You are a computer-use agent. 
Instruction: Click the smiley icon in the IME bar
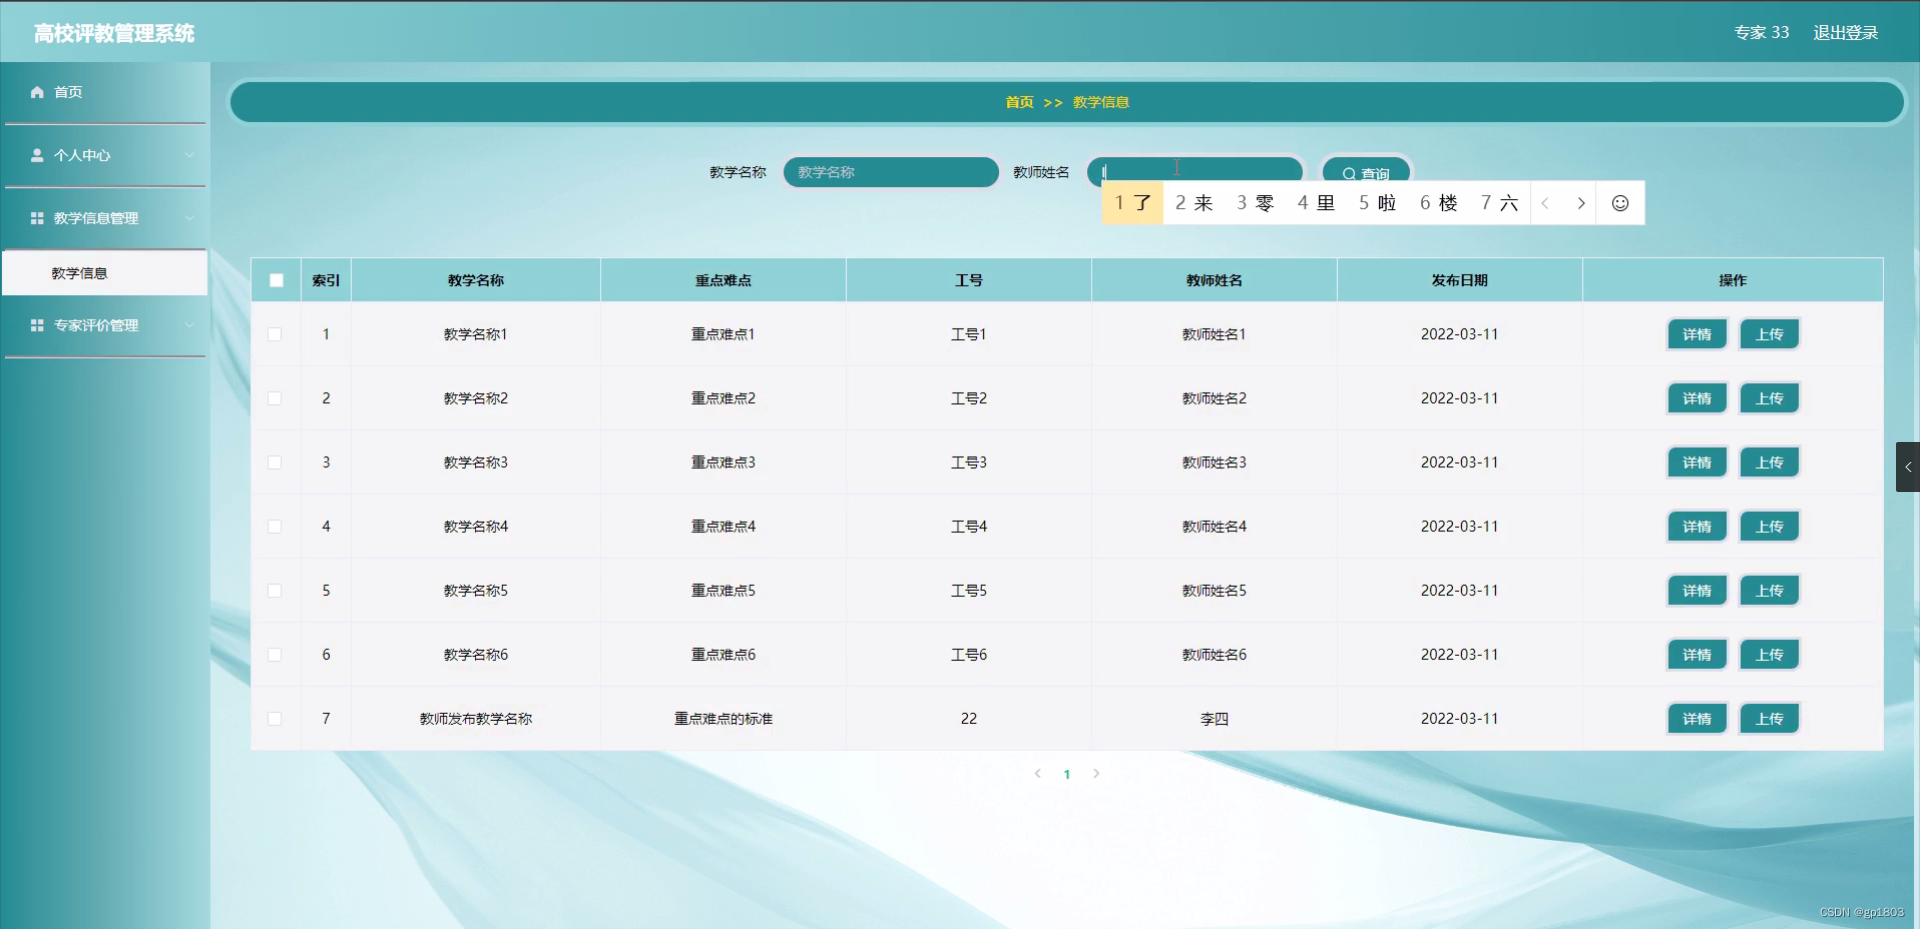coord(1619,202)
